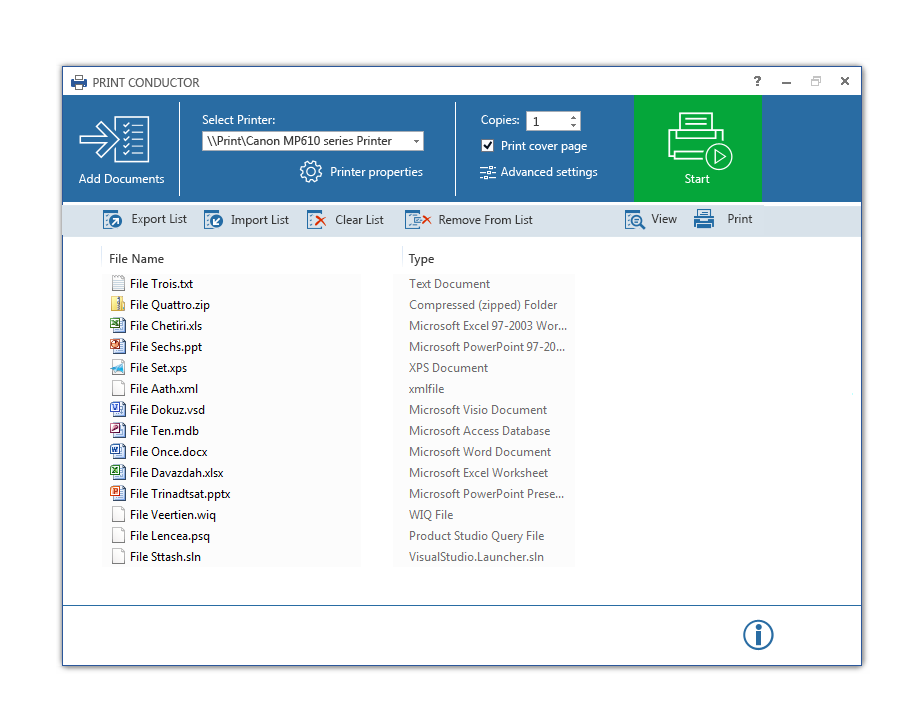Click the File Ten.mdb Access icon
This screenshot has width=920, height=720.
tap(117, 430)
